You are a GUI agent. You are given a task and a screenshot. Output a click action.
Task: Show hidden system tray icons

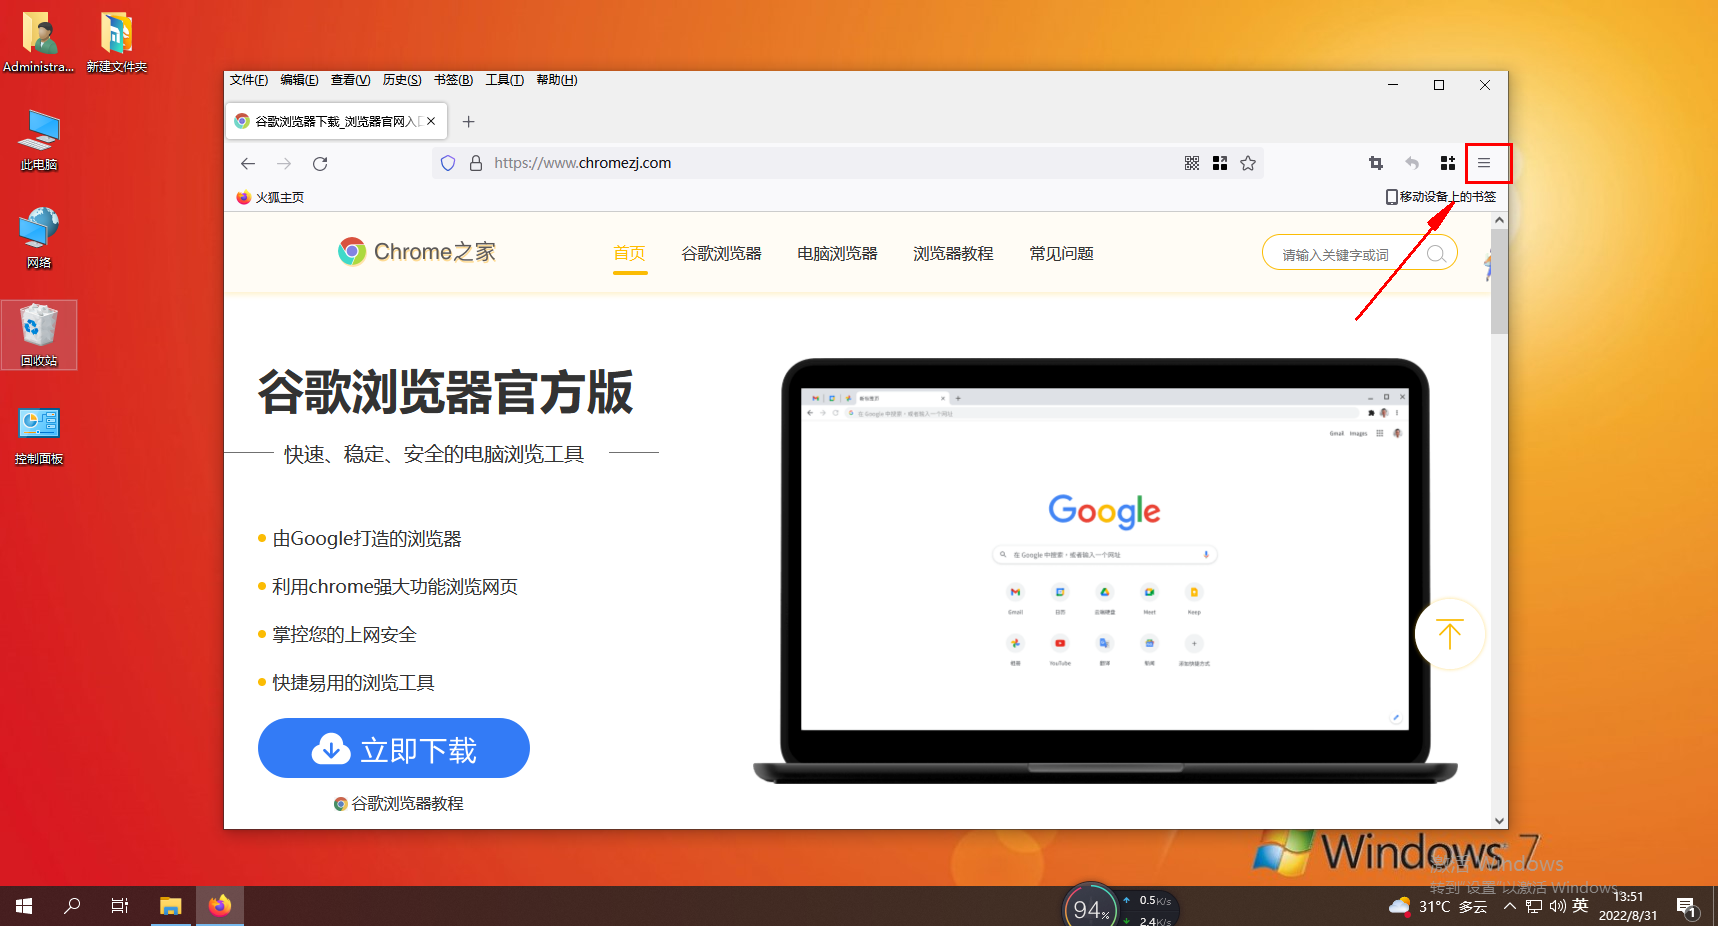pyautogui.click(x=1510, y=907)
